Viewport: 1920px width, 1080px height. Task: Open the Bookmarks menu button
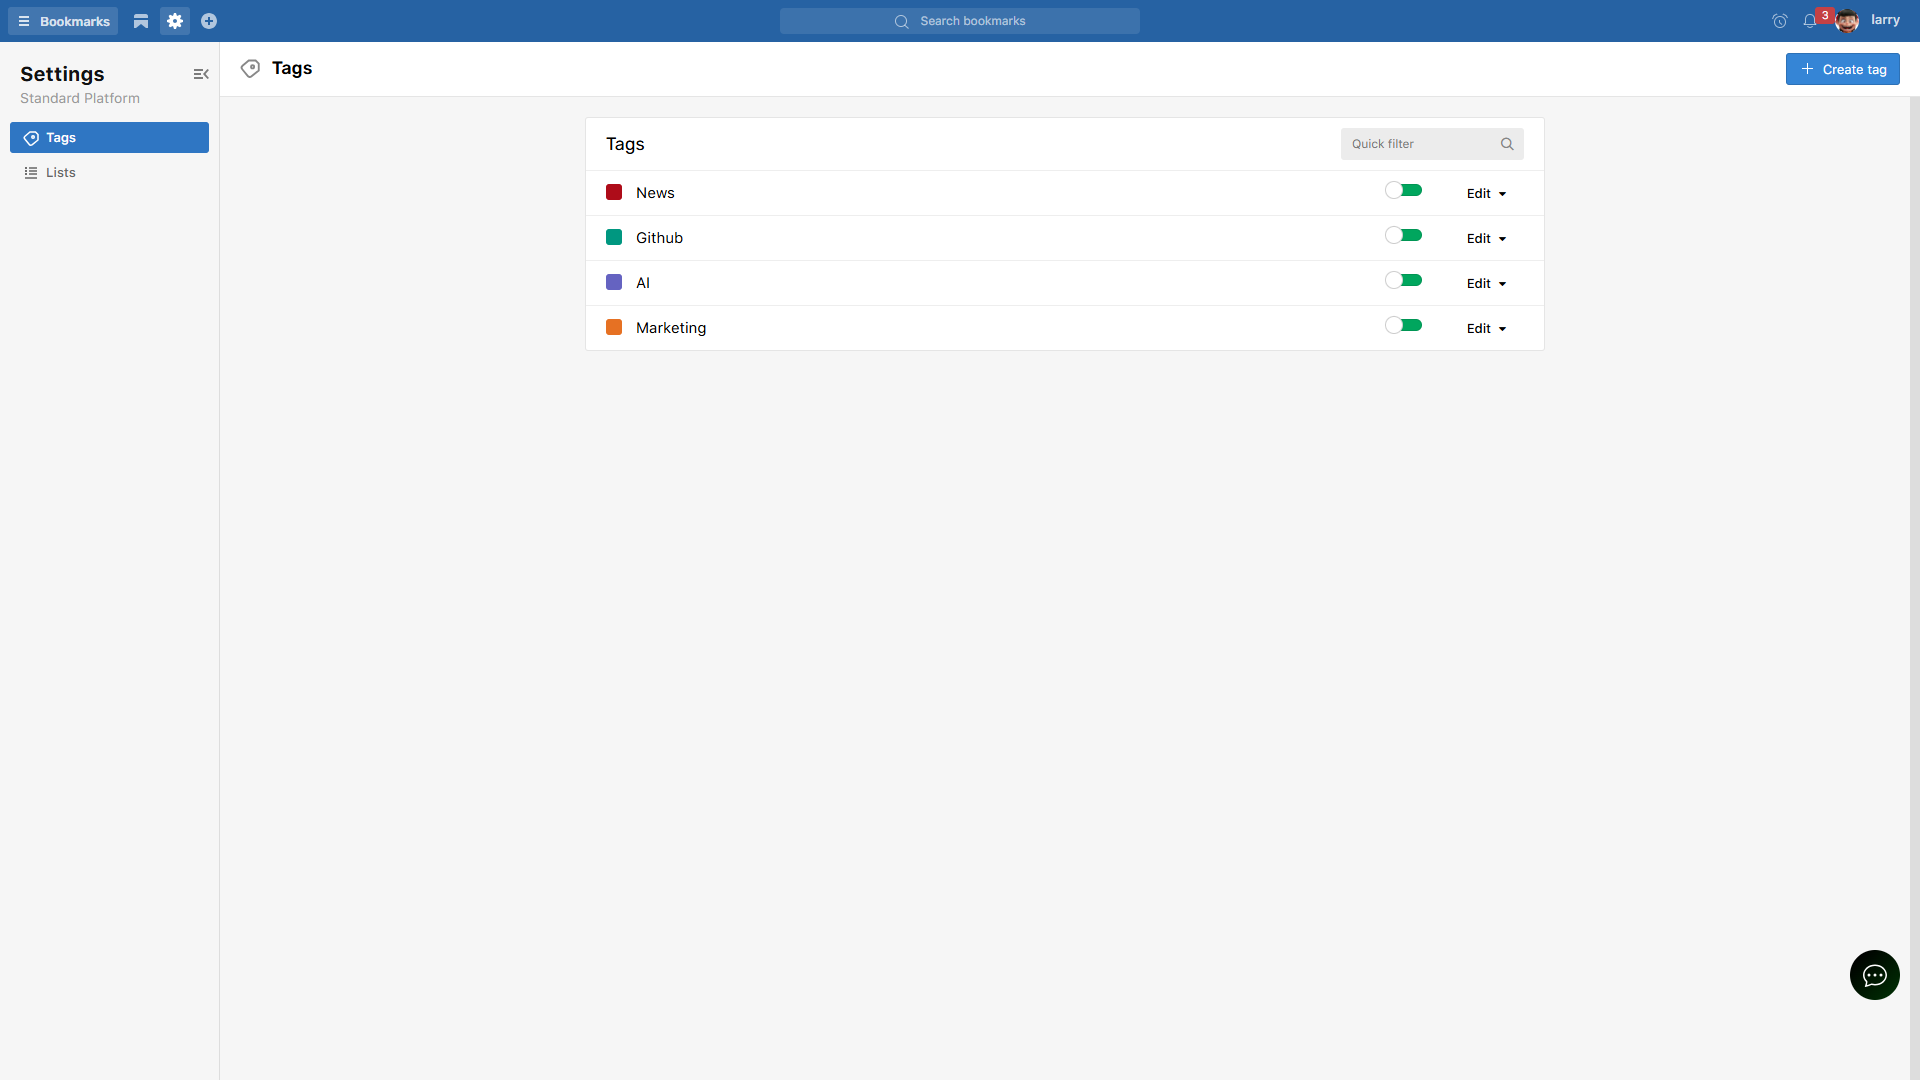63,21
